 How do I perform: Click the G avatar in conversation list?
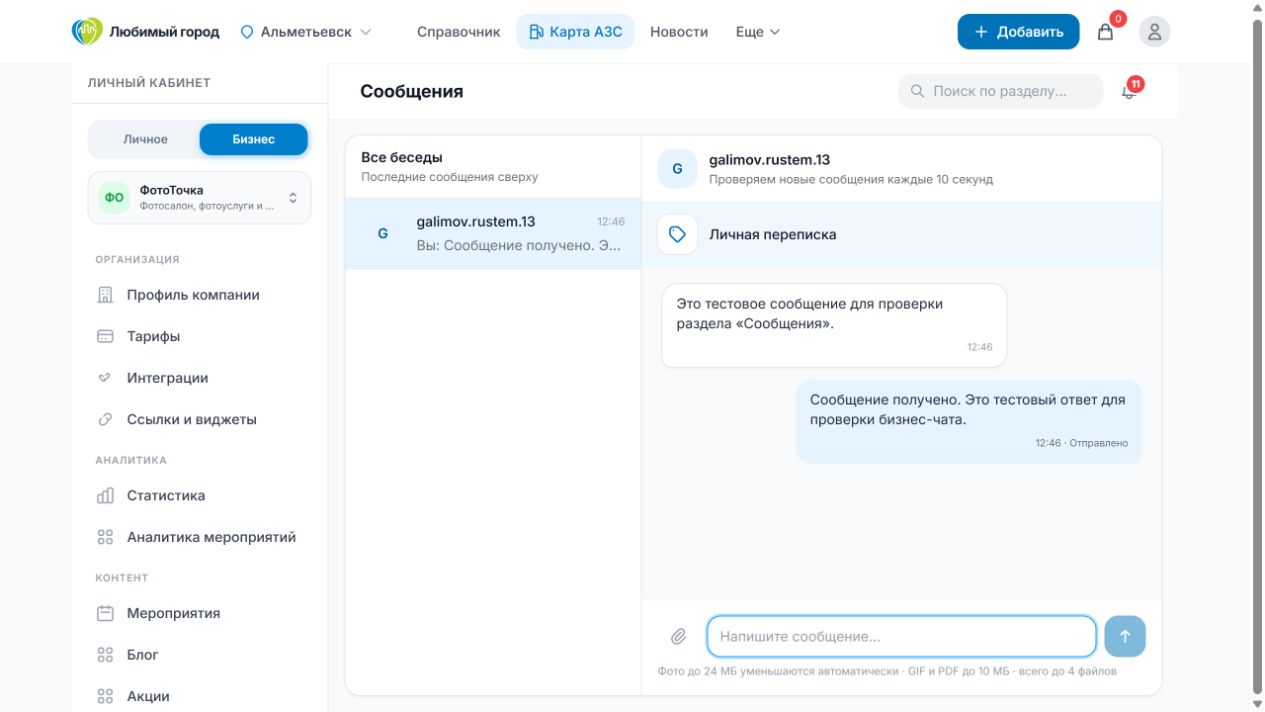click(382, 233)
